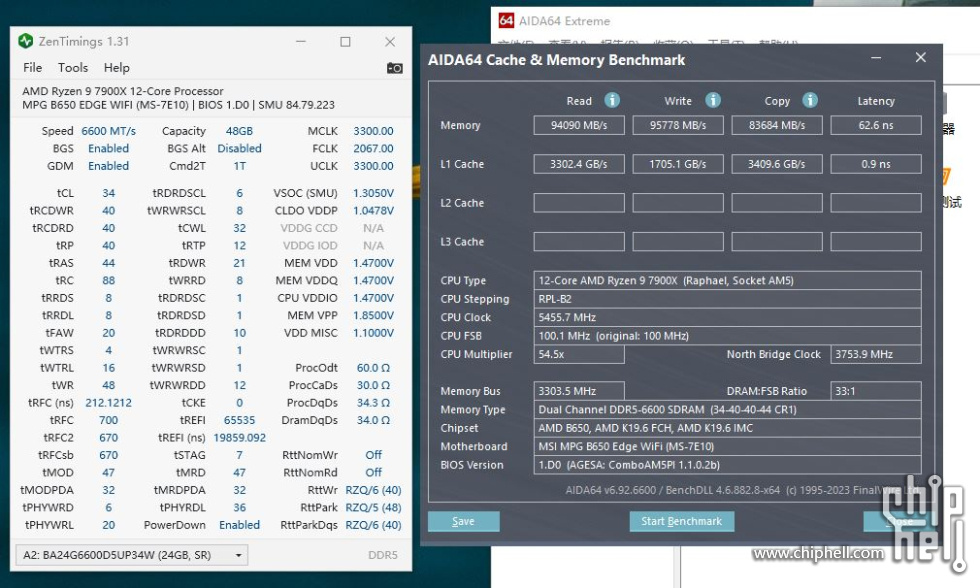
Task: Open the File menu in ZenTimings
Action: click(x=32, y=67)
